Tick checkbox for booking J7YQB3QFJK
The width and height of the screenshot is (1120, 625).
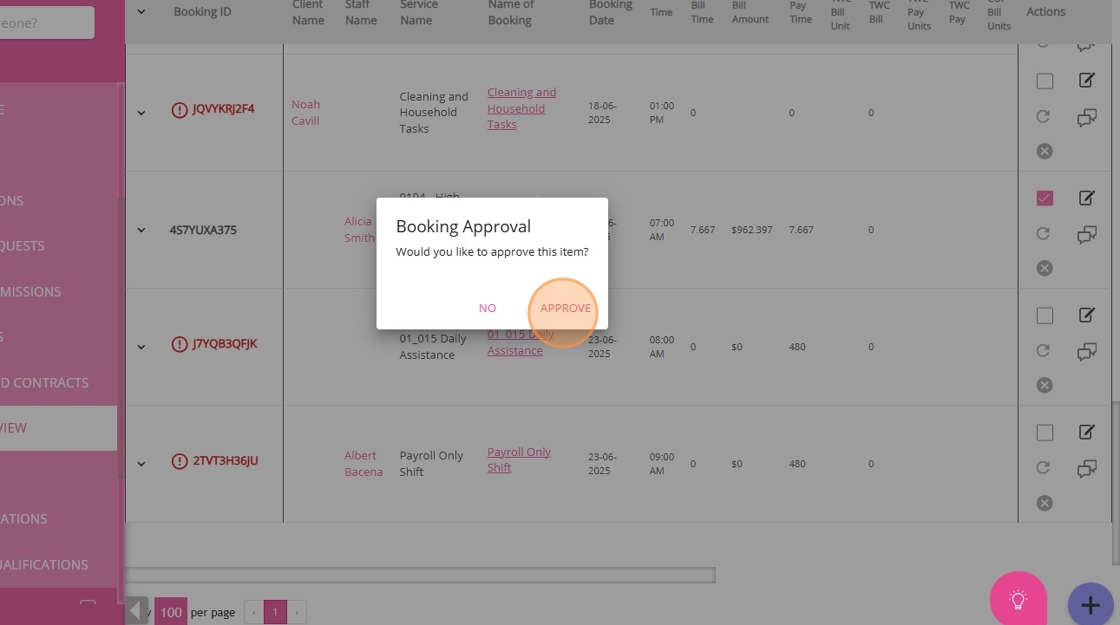[1044, 315]
